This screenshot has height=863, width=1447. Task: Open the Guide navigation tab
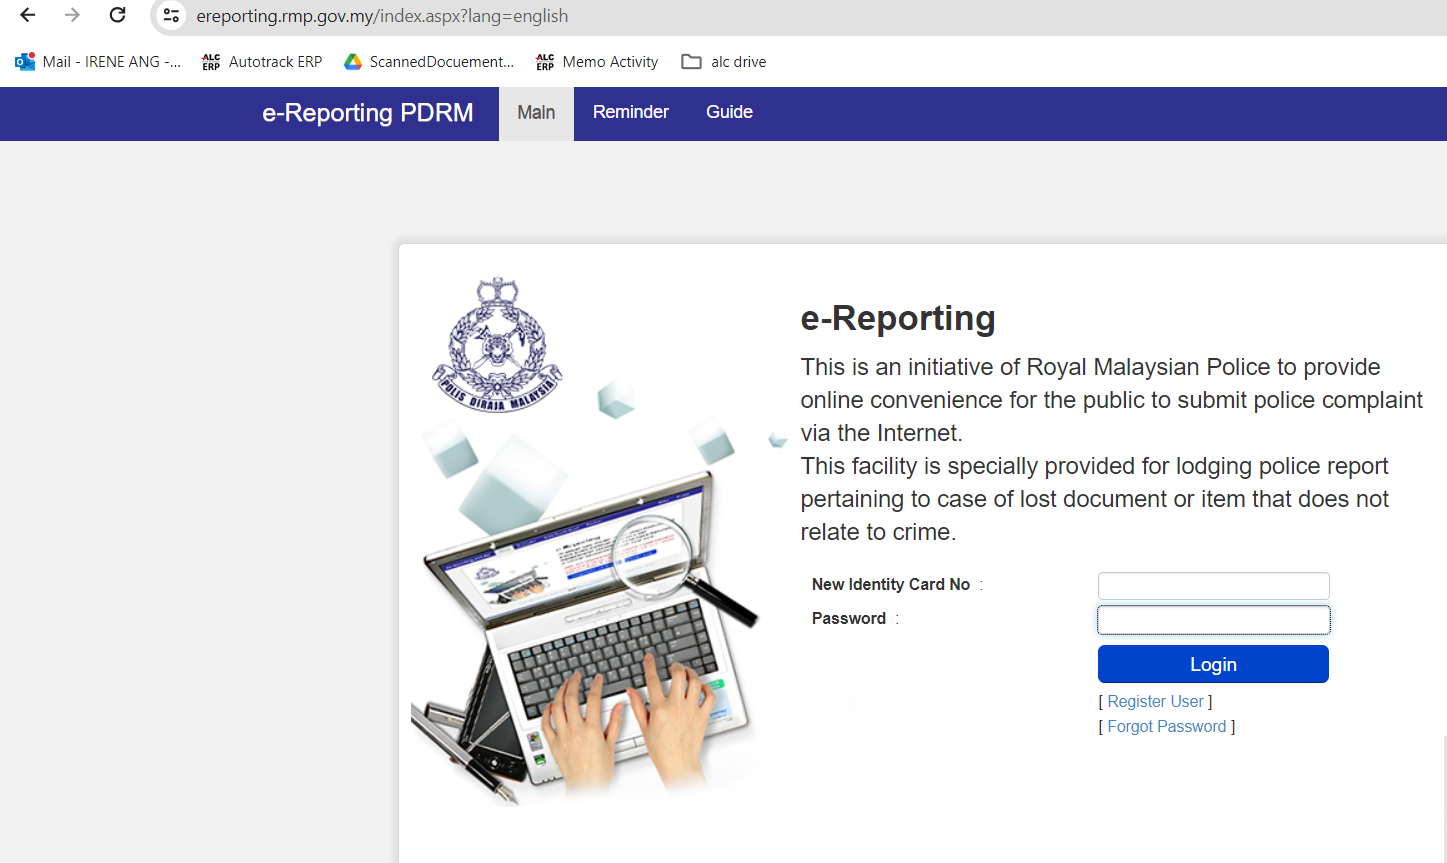(730, 113)
